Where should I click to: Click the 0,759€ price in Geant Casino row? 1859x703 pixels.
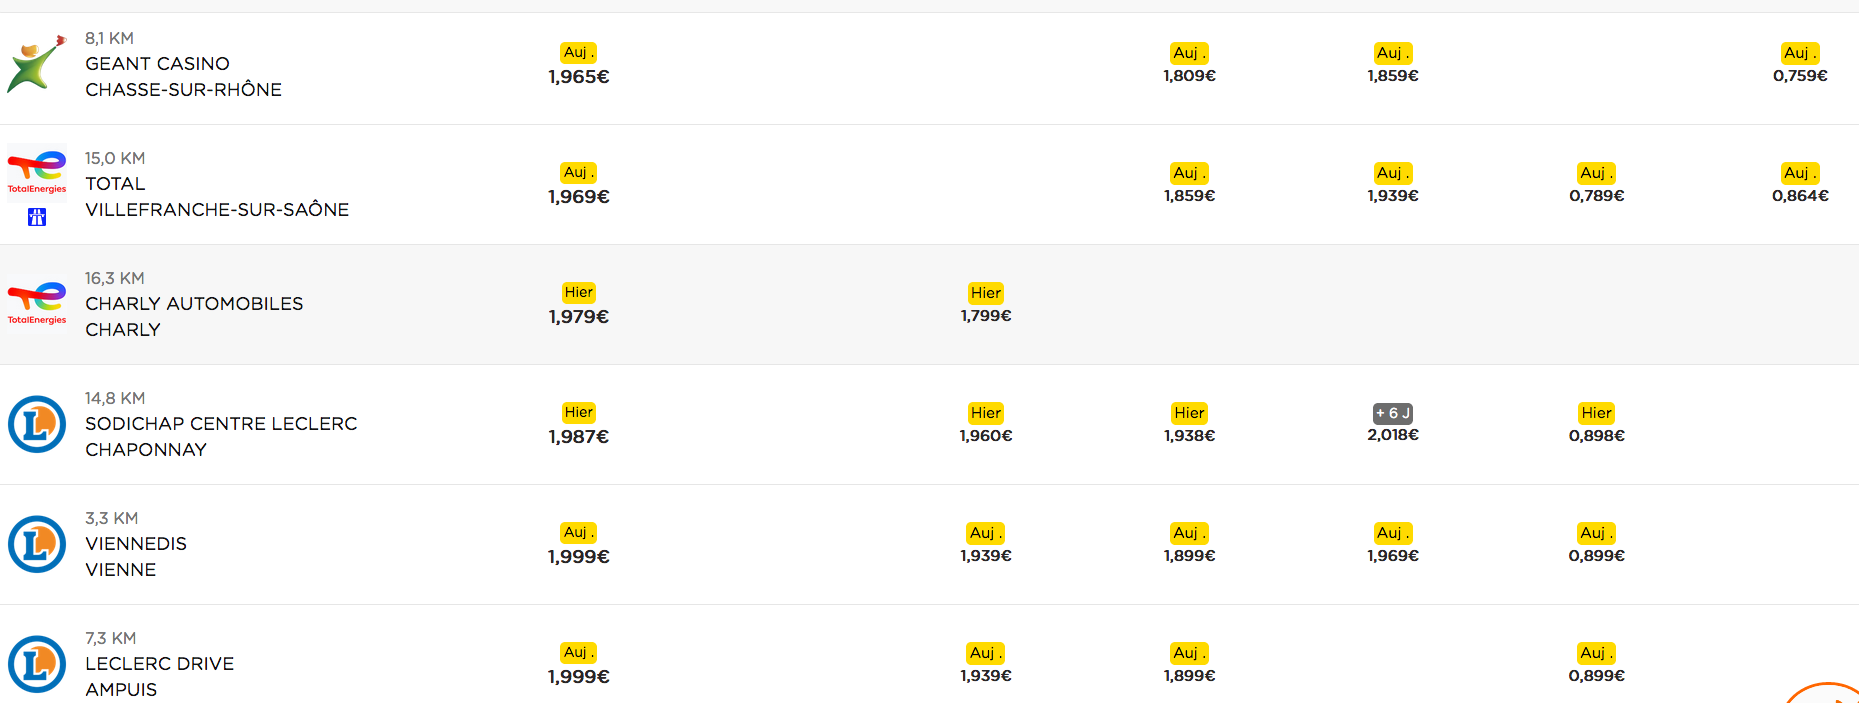[1800, 76]
